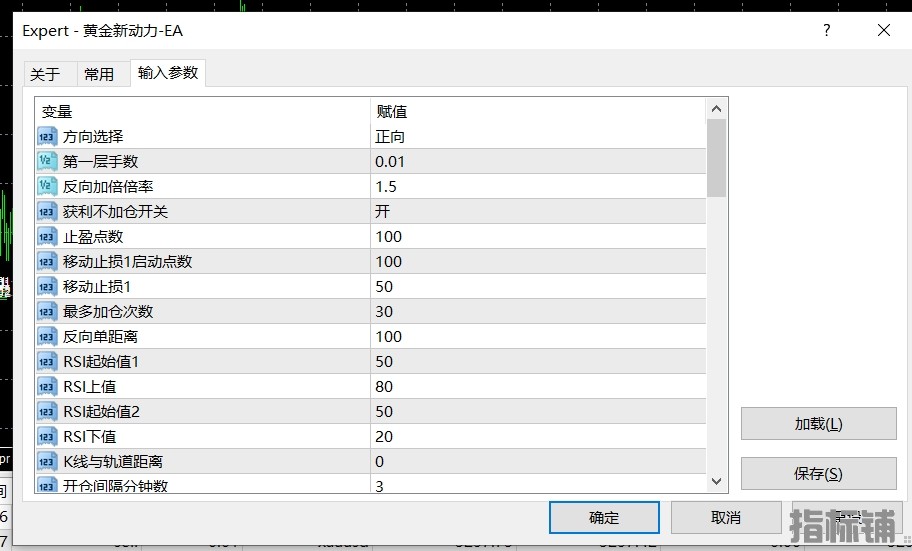Select the 获利不加仓开关 variable name
This screenshot has height=551, width=912.
pyautogui.click(x=116, y=212)
